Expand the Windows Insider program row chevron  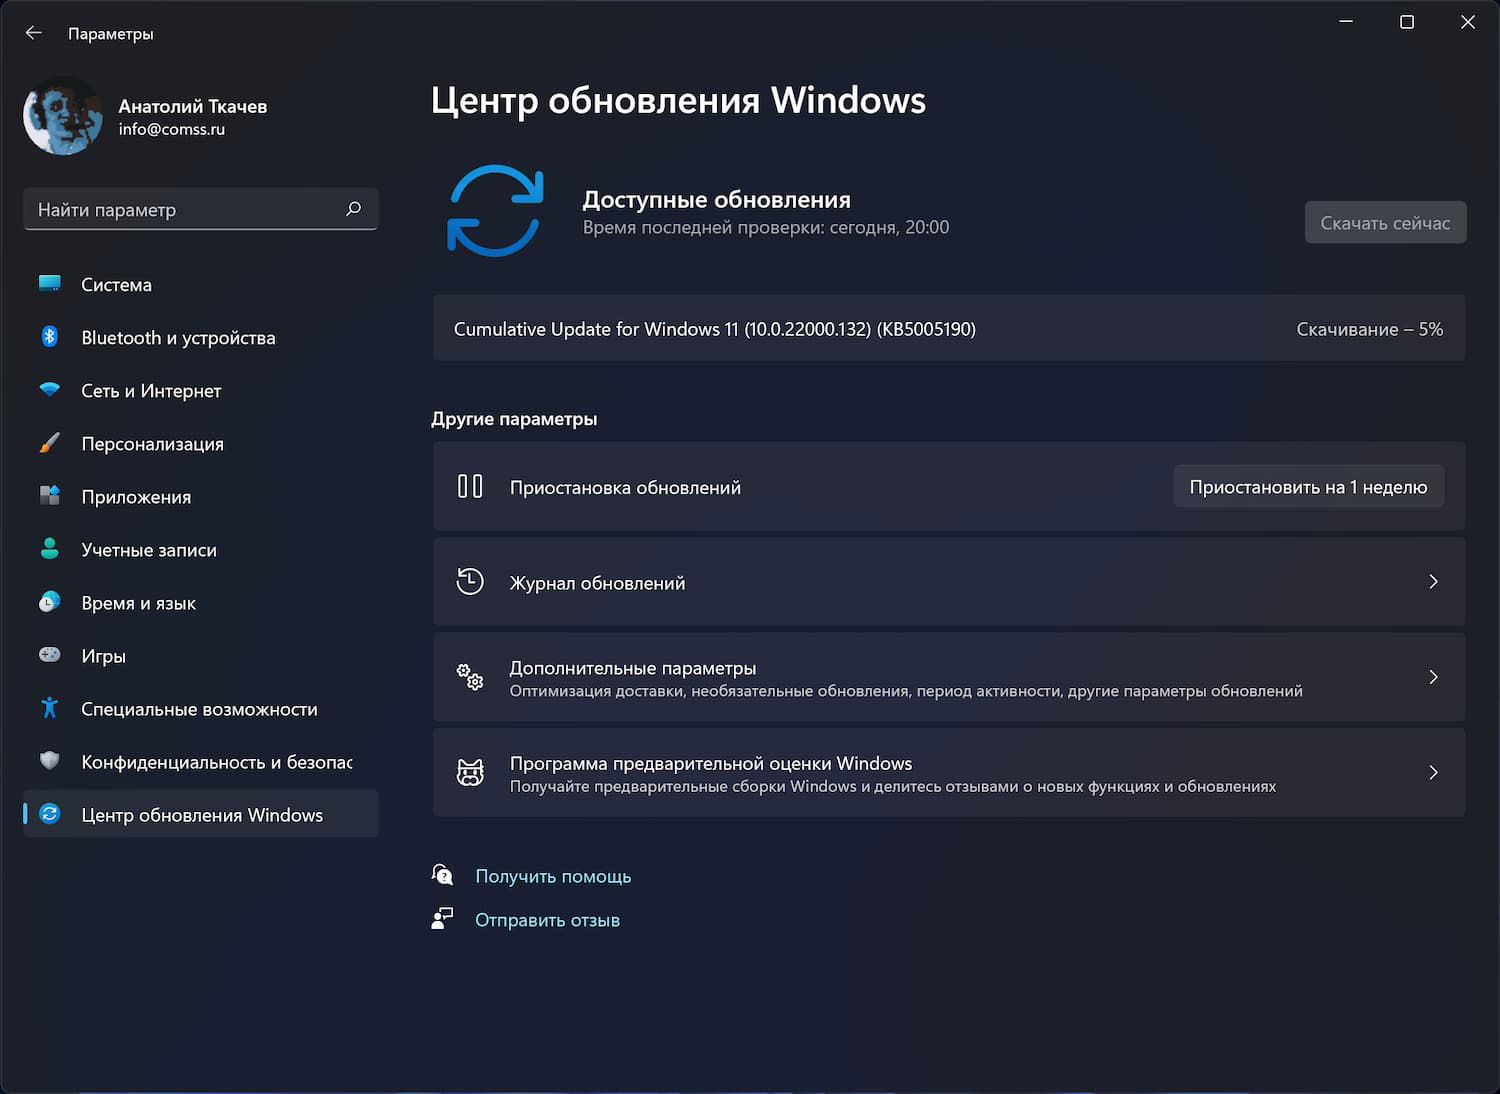(x=1433, y=772)
